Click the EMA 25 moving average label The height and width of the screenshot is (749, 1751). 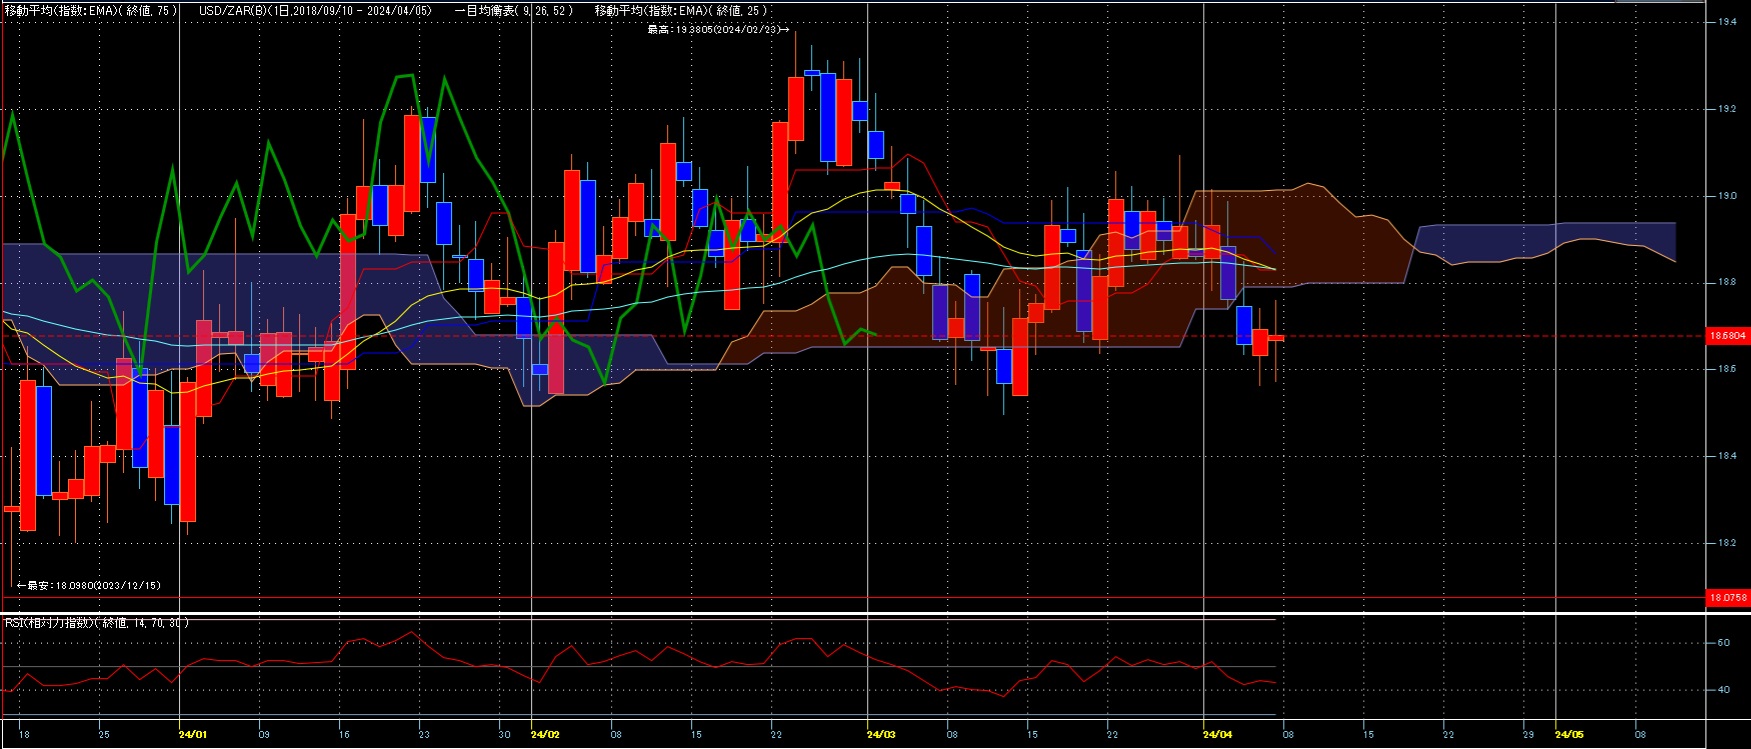pos(681,11)
